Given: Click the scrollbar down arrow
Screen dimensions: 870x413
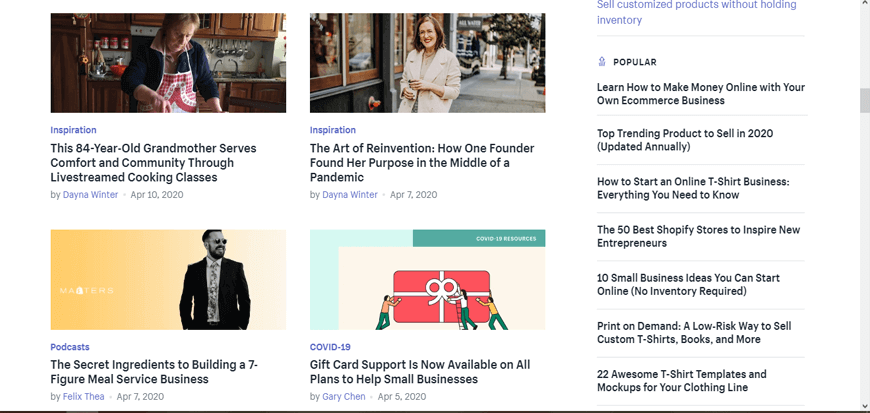Looking at the screenshot, I should point(864,406).
